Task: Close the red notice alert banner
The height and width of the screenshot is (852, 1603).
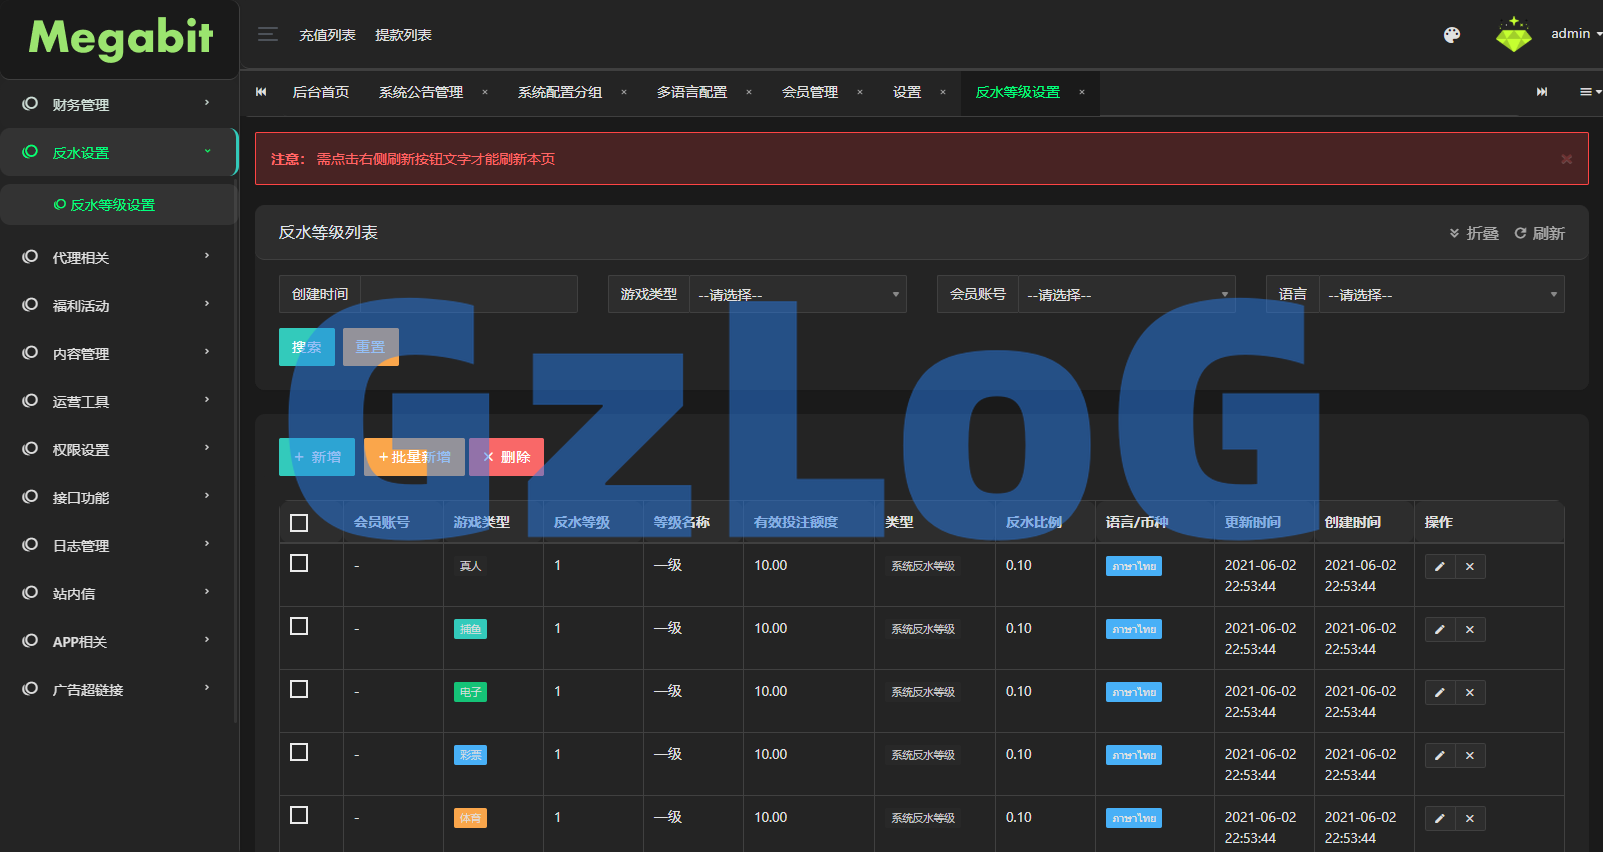Action: click(x=1566, y=159)
